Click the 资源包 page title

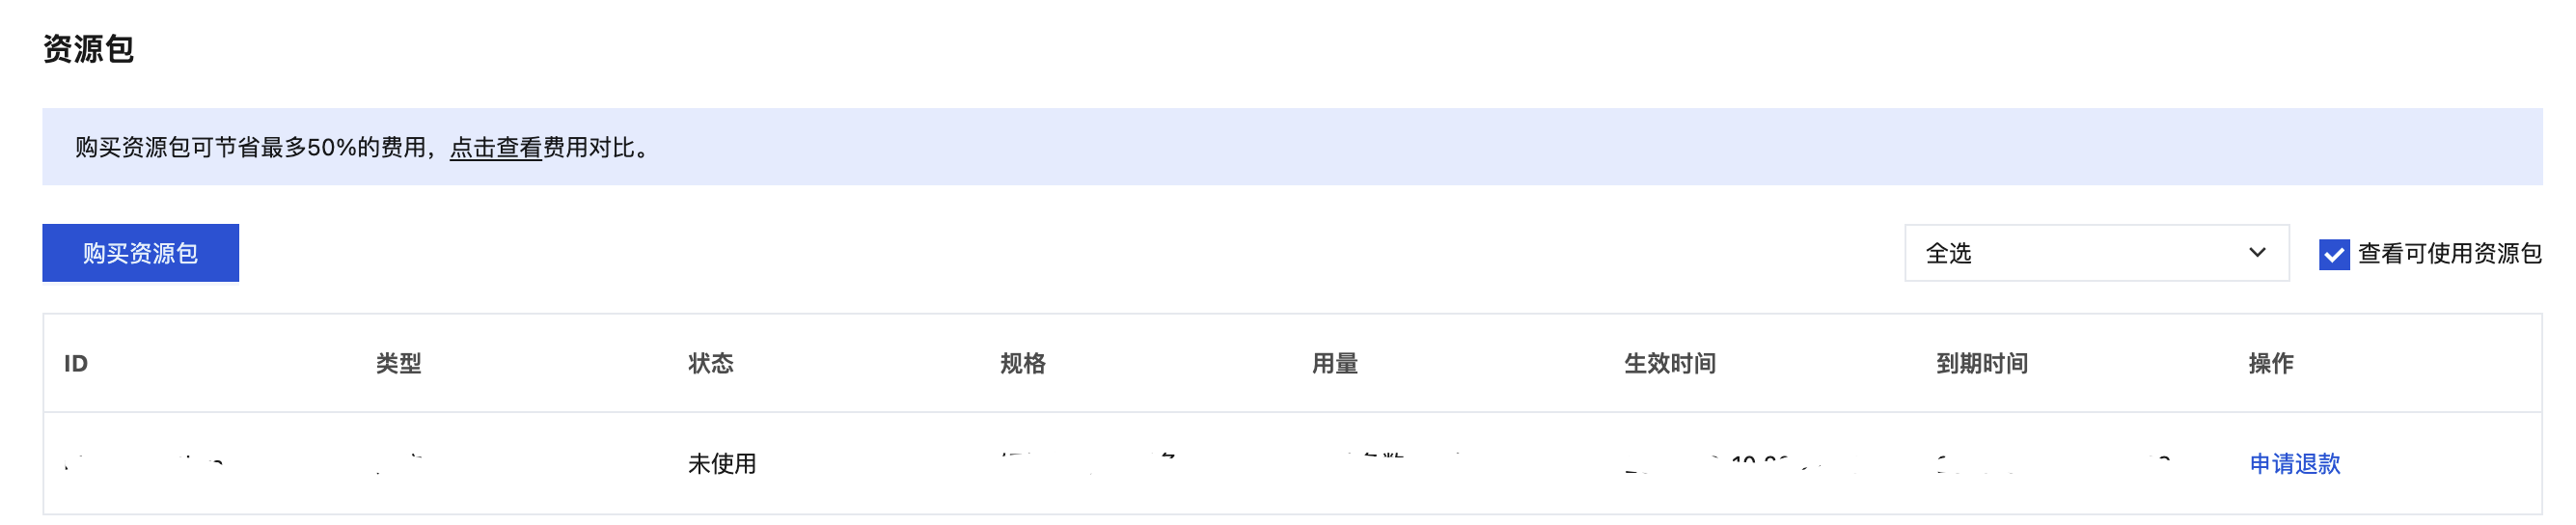click(88, 49)
